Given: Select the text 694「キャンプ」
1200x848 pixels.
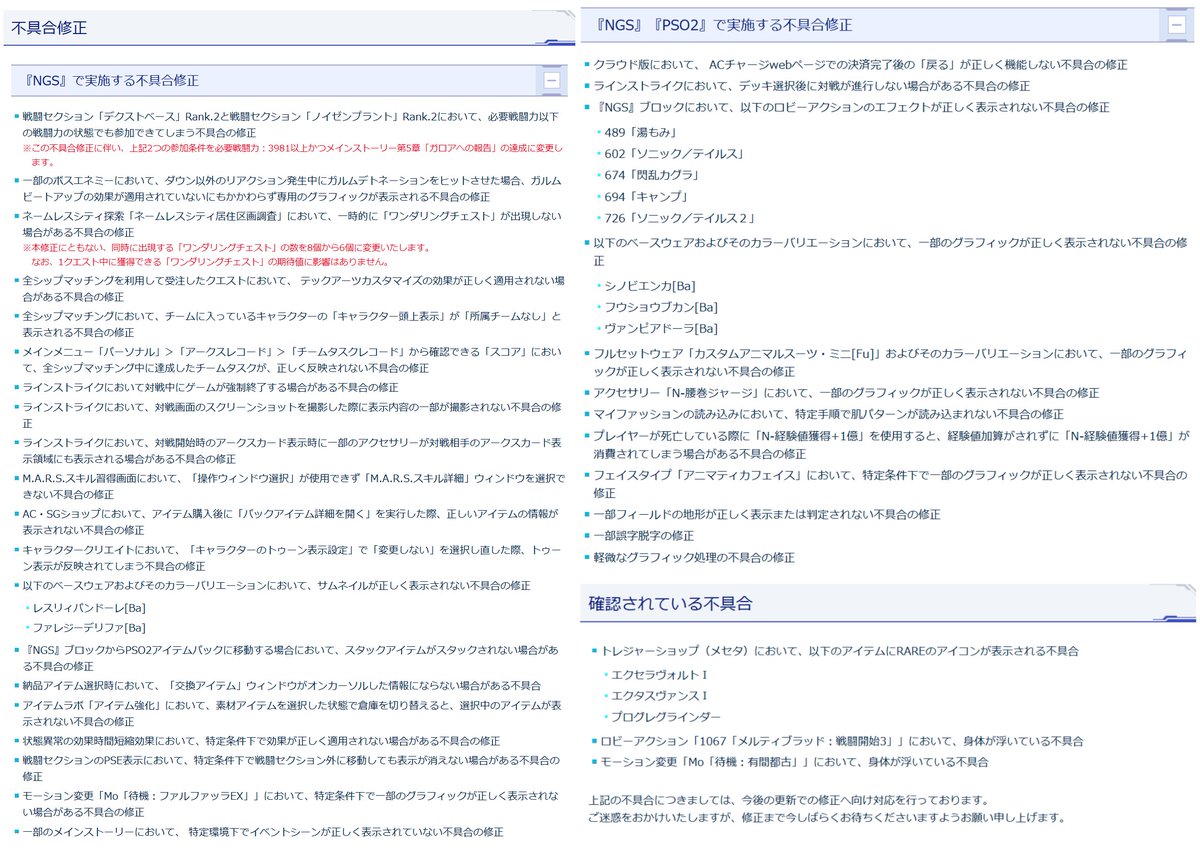Looking at the screenshot, I should (647, 196).
